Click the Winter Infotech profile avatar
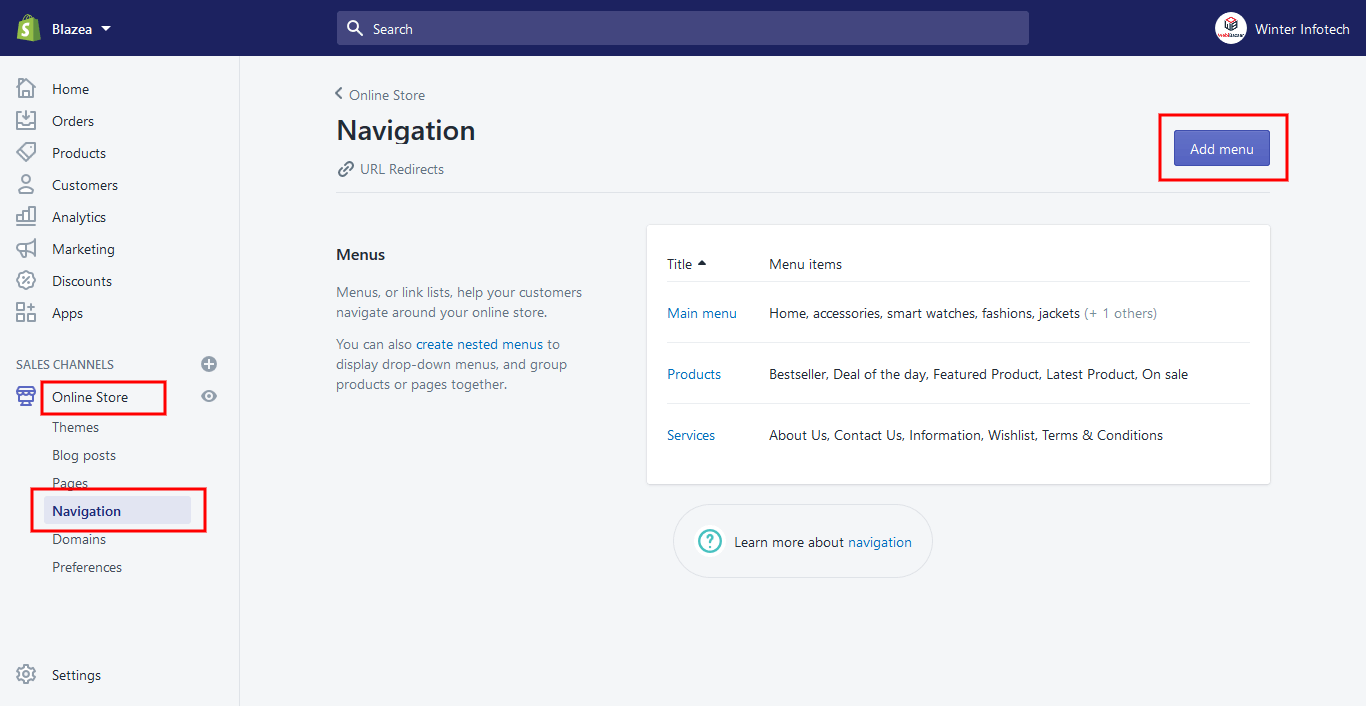The width and height of the screenshot is (1366, 706). (x=1231, y=28)
